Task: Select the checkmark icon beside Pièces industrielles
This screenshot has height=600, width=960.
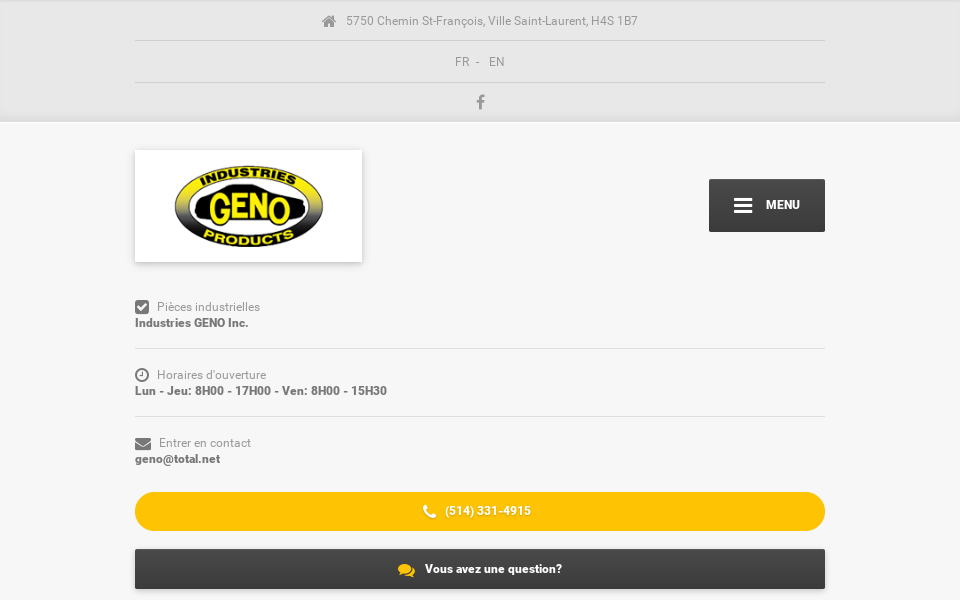Action: click(x=141, y=307)
